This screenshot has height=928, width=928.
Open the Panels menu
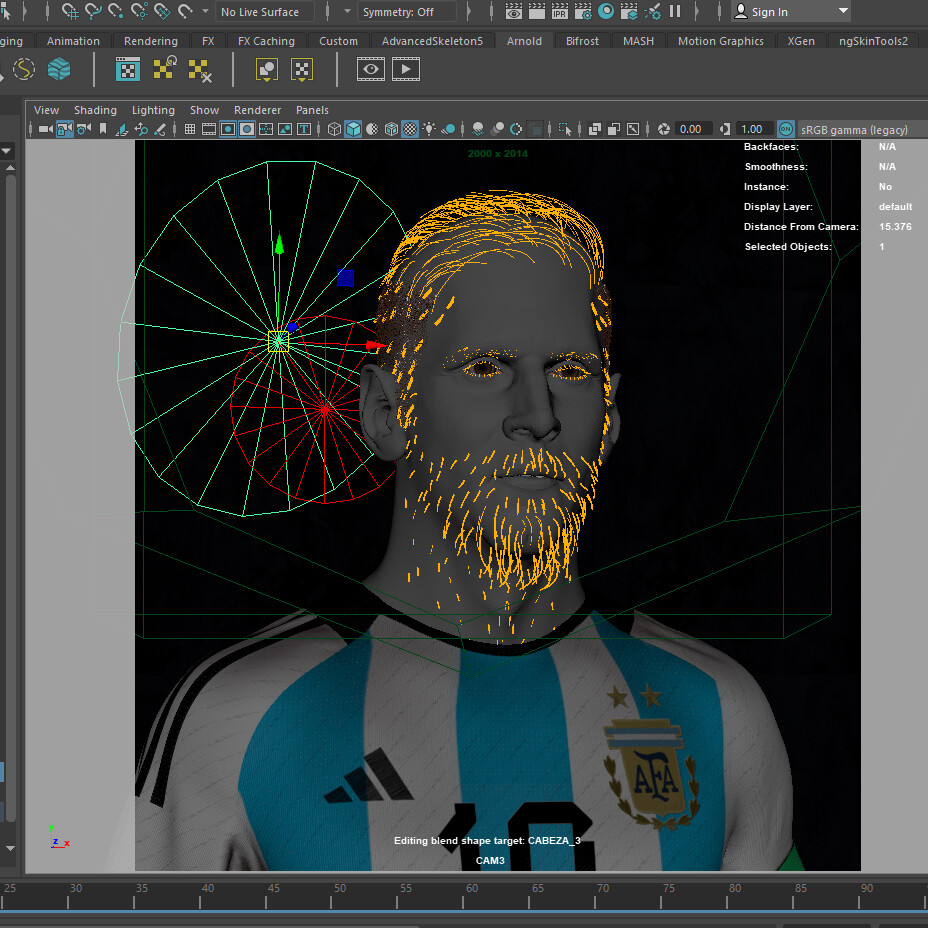click(312, 110)
